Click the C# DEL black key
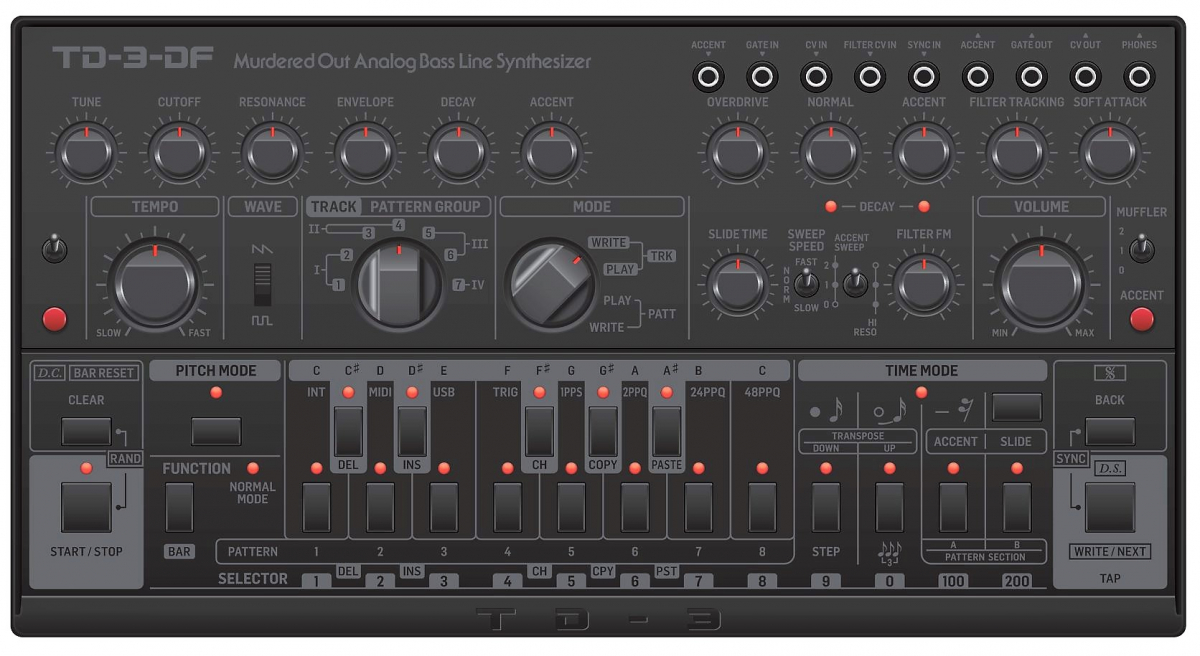 click(348, 432)
